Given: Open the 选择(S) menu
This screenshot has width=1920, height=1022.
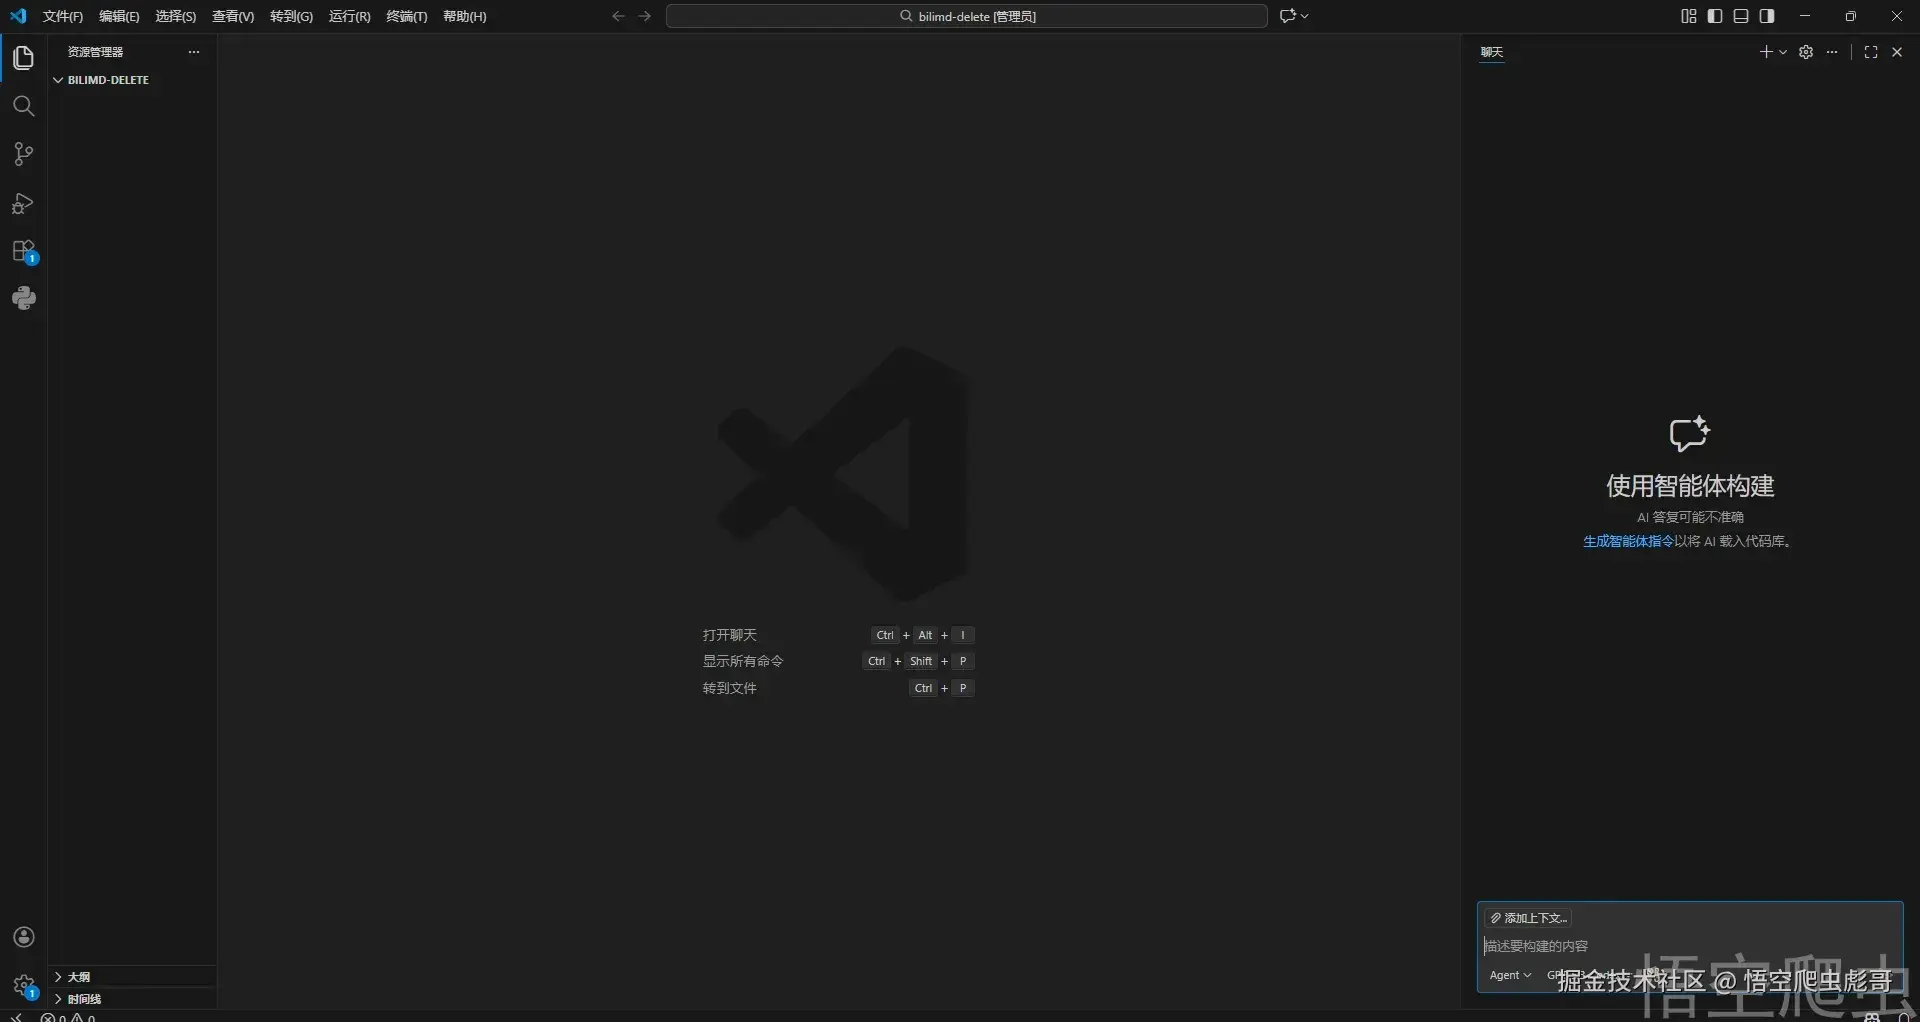Looking at the screenshot, I should tap(176, 17).
